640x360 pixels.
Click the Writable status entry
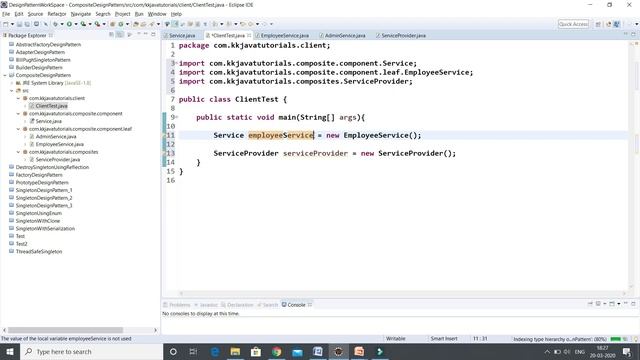point(396,339)
